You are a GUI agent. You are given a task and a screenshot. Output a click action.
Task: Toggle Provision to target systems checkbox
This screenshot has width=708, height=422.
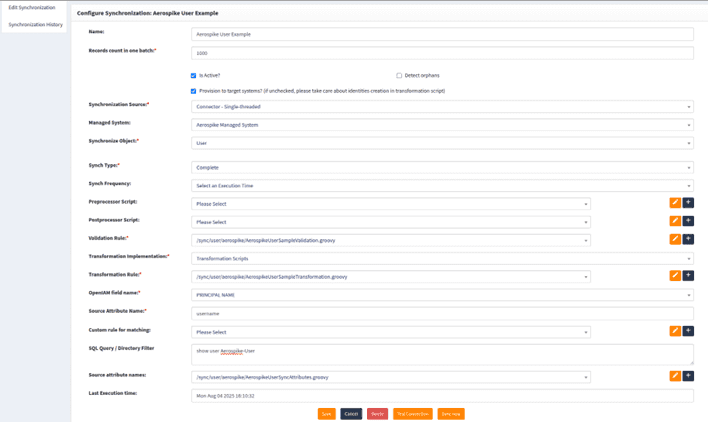pos(194,91)
